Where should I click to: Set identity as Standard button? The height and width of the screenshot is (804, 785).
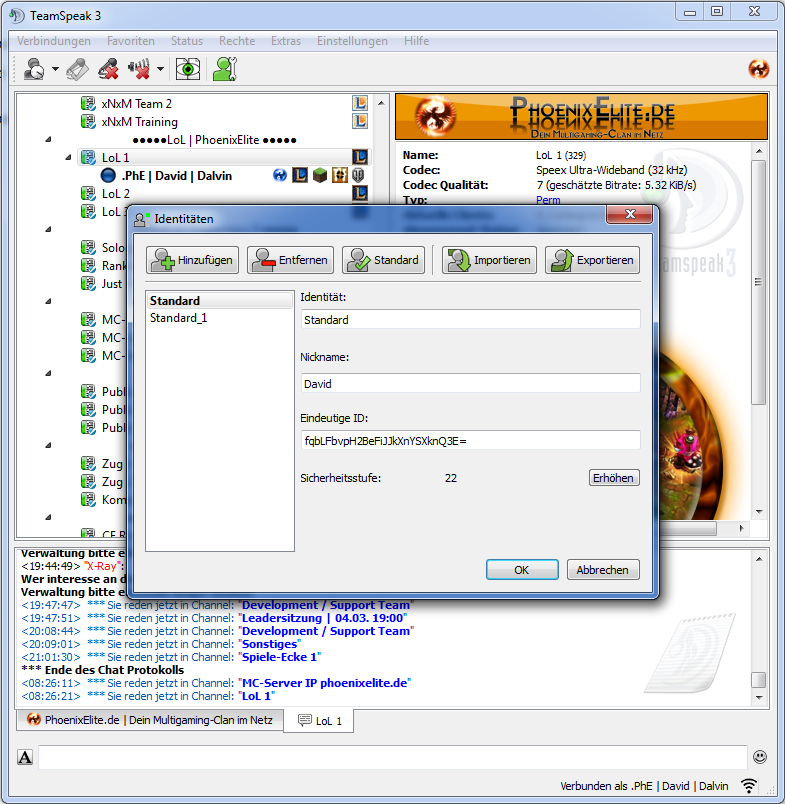(384, 260)
